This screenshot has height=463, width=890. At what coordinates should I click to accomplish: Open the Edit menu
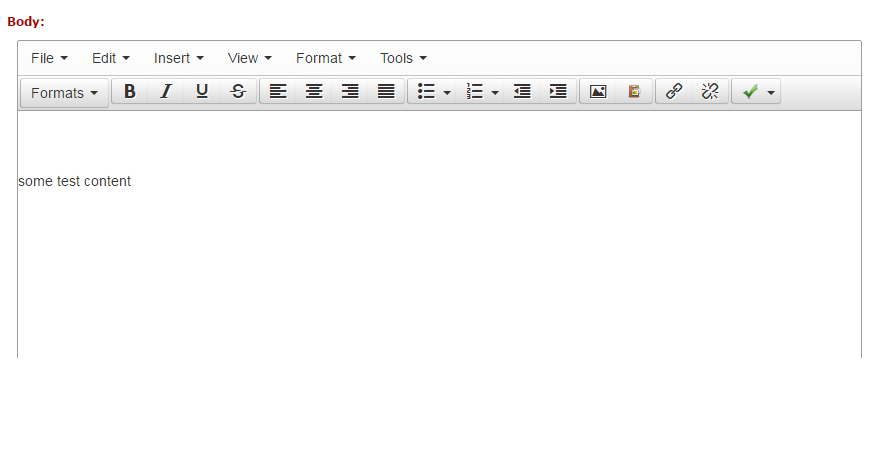coord(111,58)
